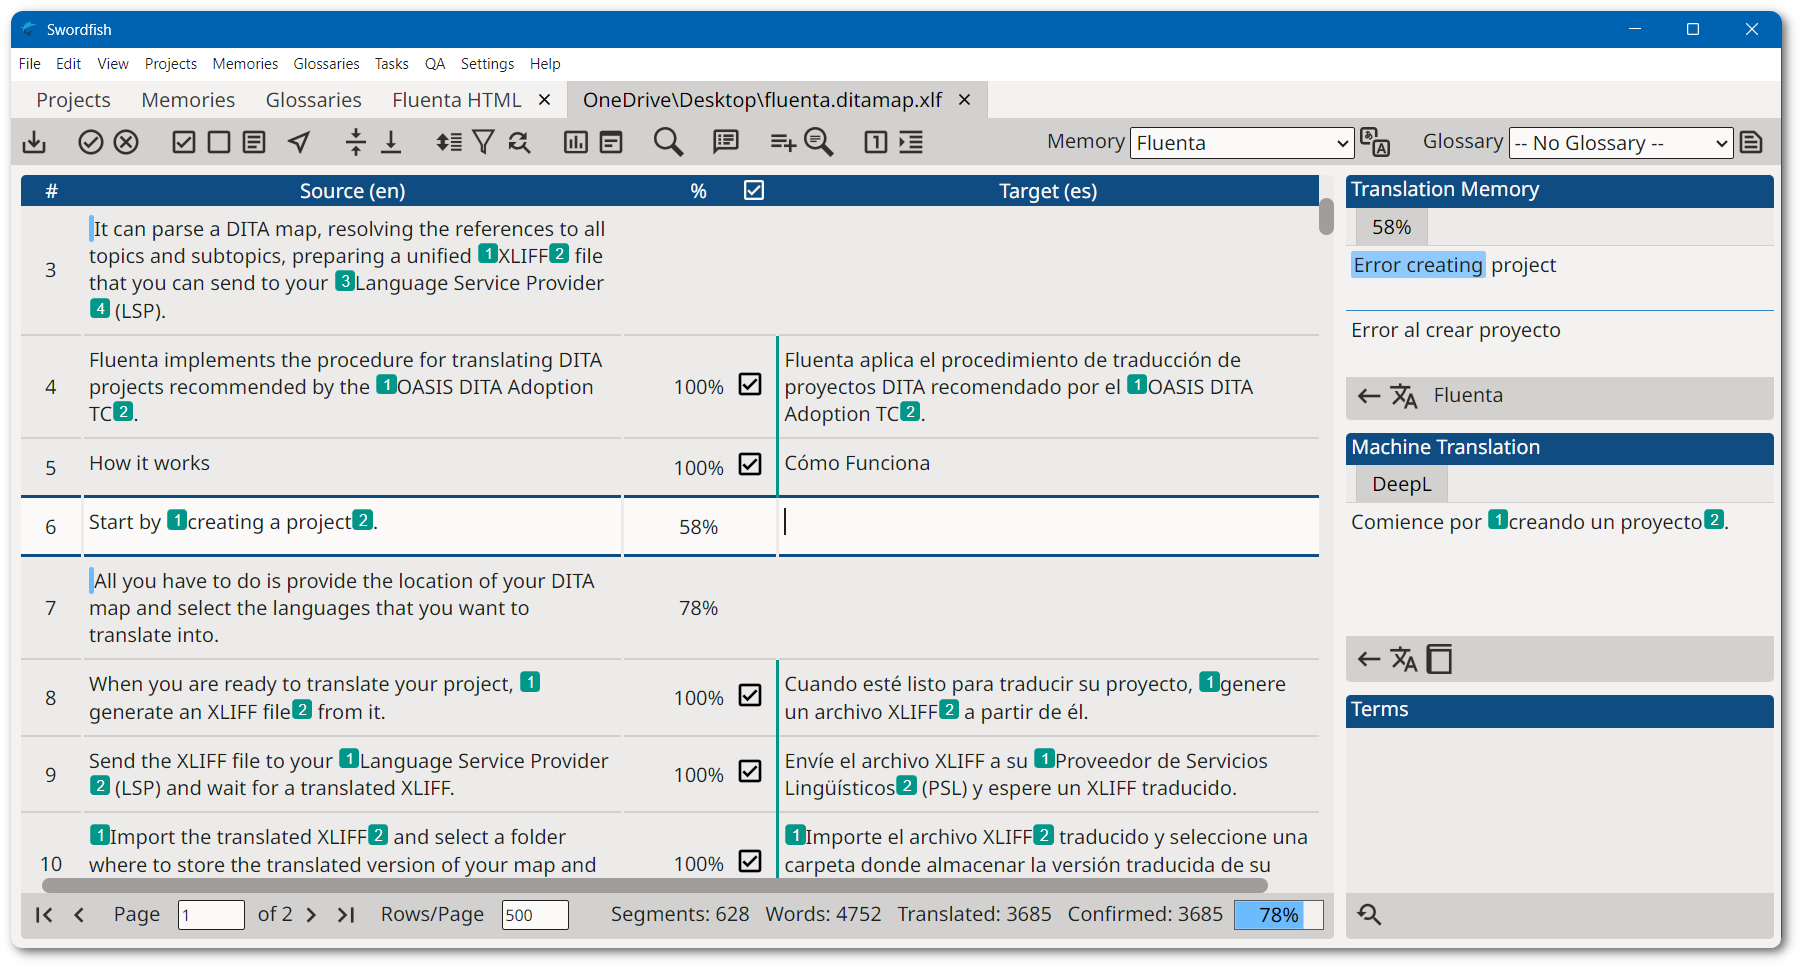Go to previous page button
Viewport: 1801px width, 967px height.
click(x=79, y=914)
